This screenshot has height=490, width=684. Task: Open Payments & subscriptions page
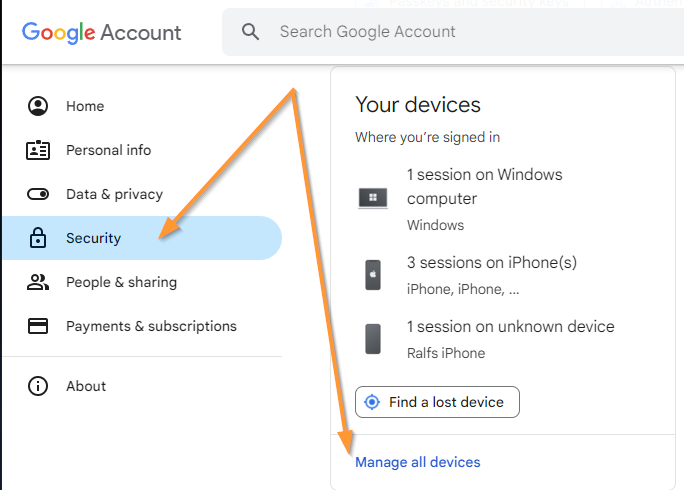pyautogui.click(x=151, y=326)
